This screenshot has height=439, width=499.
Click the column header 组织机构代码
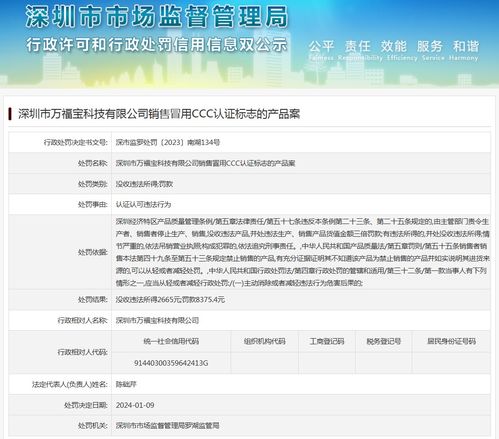[264, 341]
